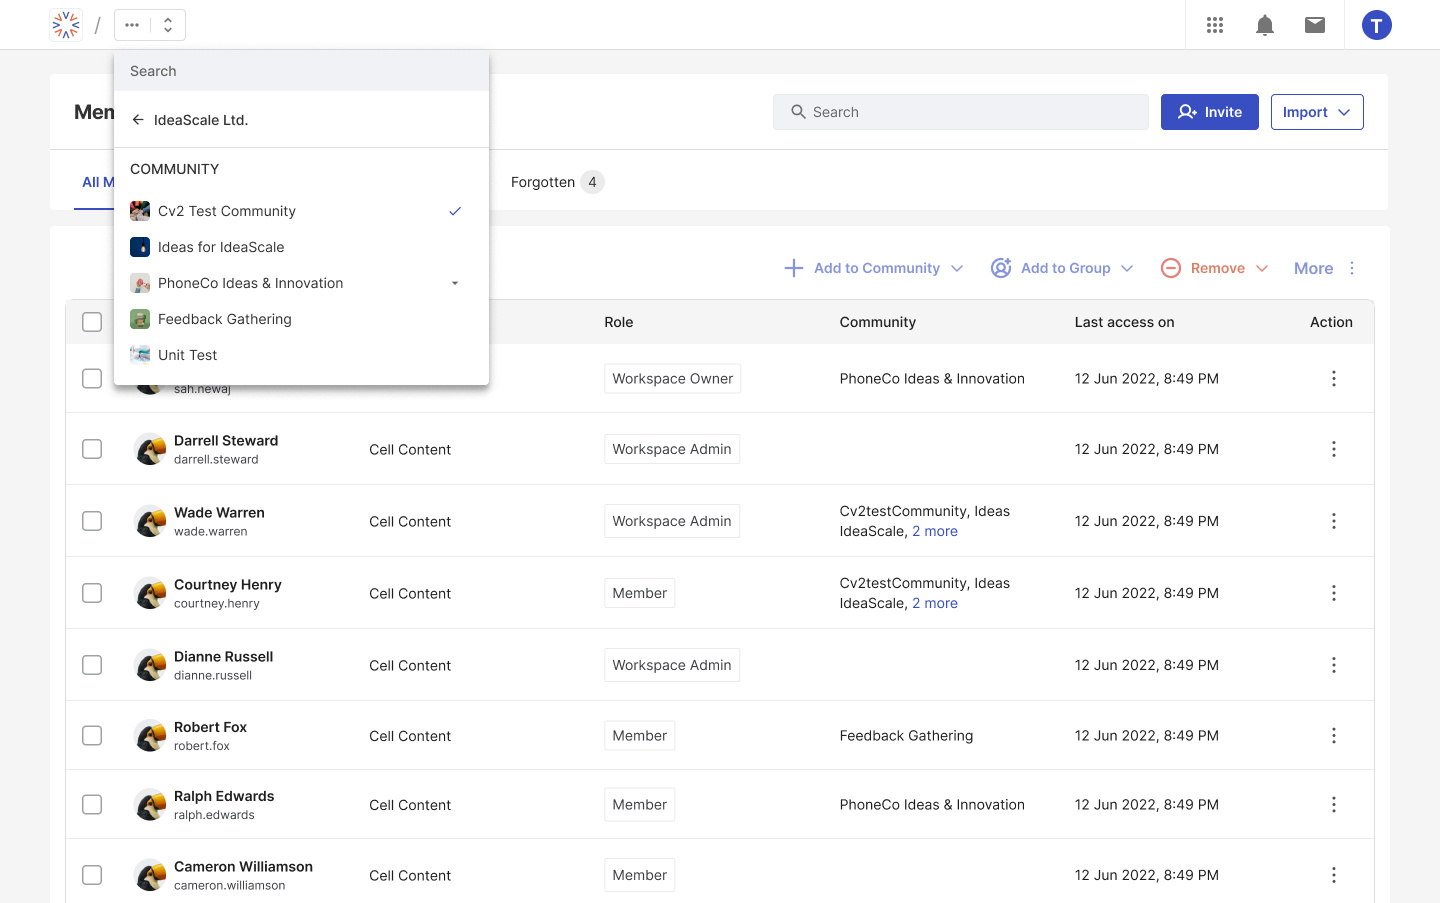
Task: Select Ideas for IdeaScale community
Action: [221, 247]
